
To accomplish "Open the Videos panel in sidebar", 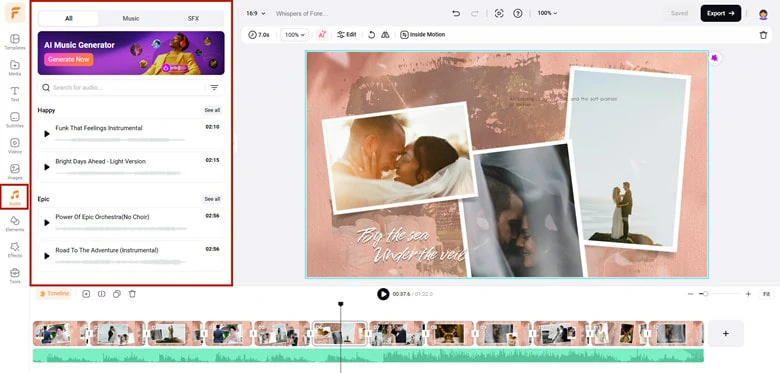I will point(14,146).
